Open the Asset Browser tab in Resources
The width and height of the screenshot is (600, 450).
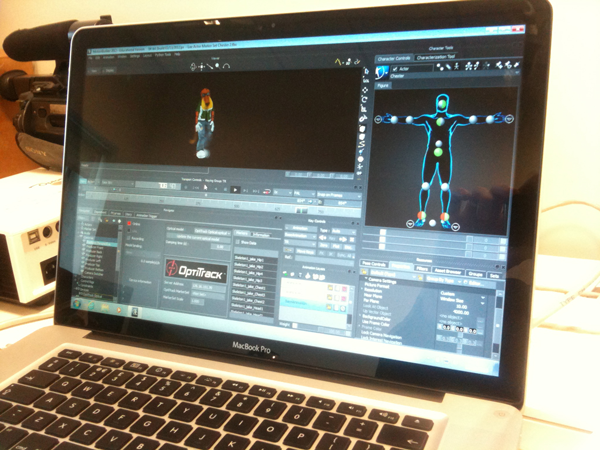[448, 271]
